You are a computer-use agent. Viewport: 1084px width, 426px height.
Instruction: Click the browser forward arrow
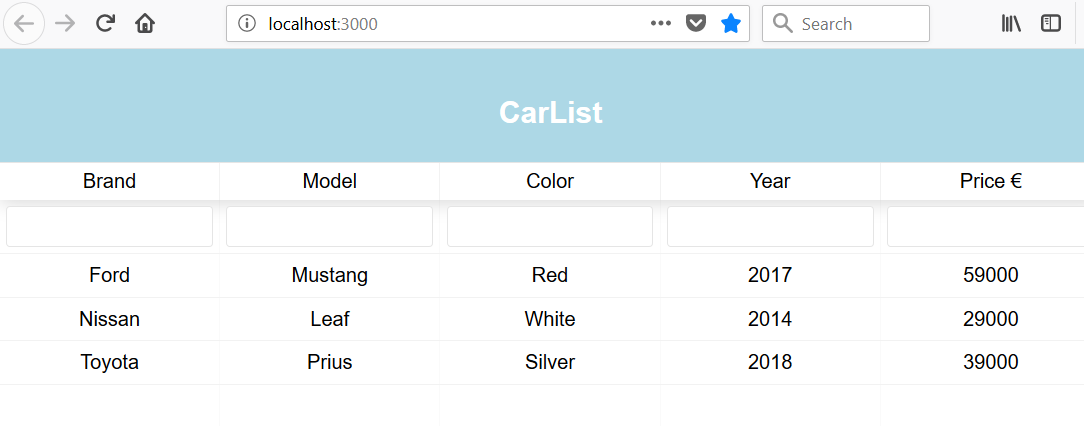65,24
